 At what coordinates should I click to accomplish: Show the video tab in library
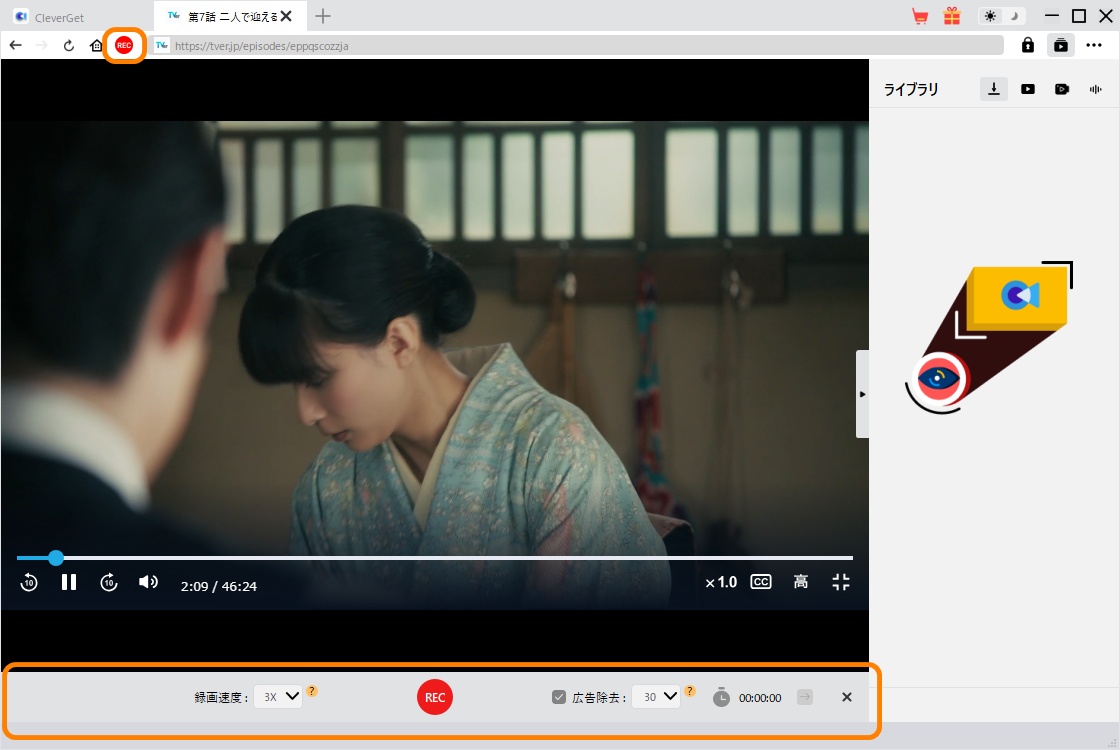1028,89
